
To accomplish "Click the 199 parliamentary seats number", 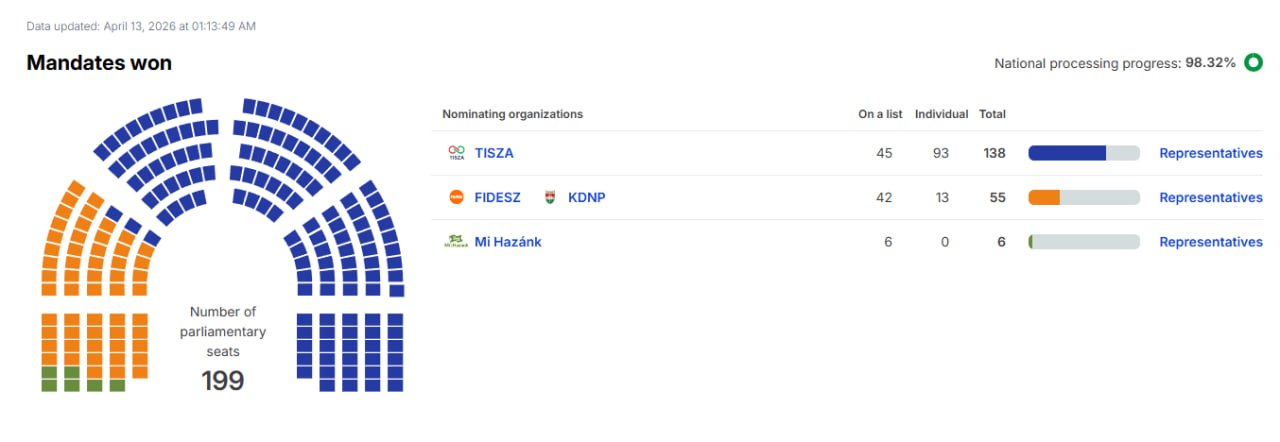I will pyautogui.click(x=223, y=380).
